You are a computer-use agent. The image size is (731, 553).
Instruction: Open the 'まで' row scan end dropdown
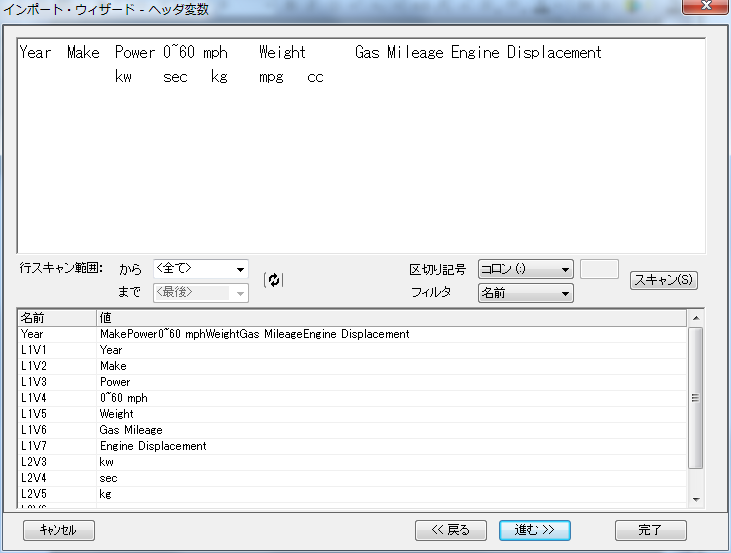tap(200, 293)
